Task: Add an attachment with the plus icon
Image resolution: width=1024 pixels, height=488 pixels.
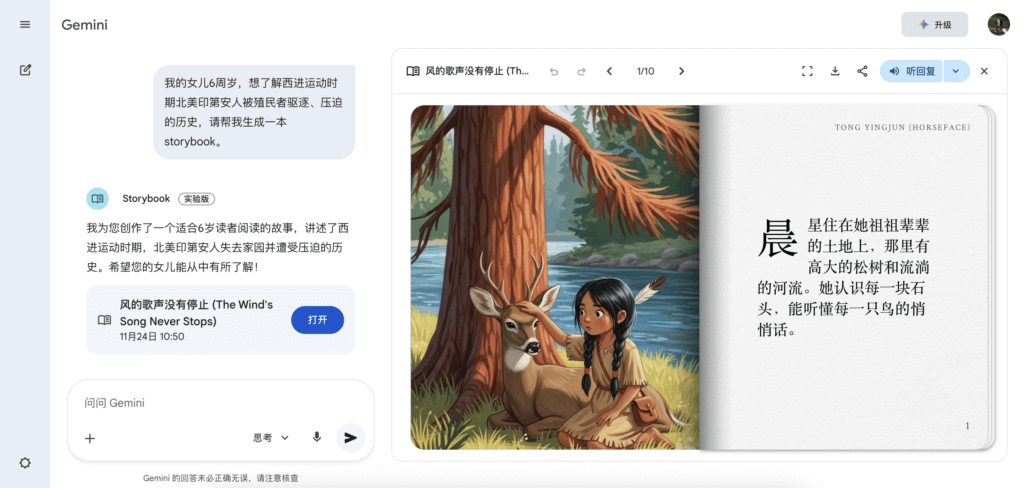Action: (90, 438)
